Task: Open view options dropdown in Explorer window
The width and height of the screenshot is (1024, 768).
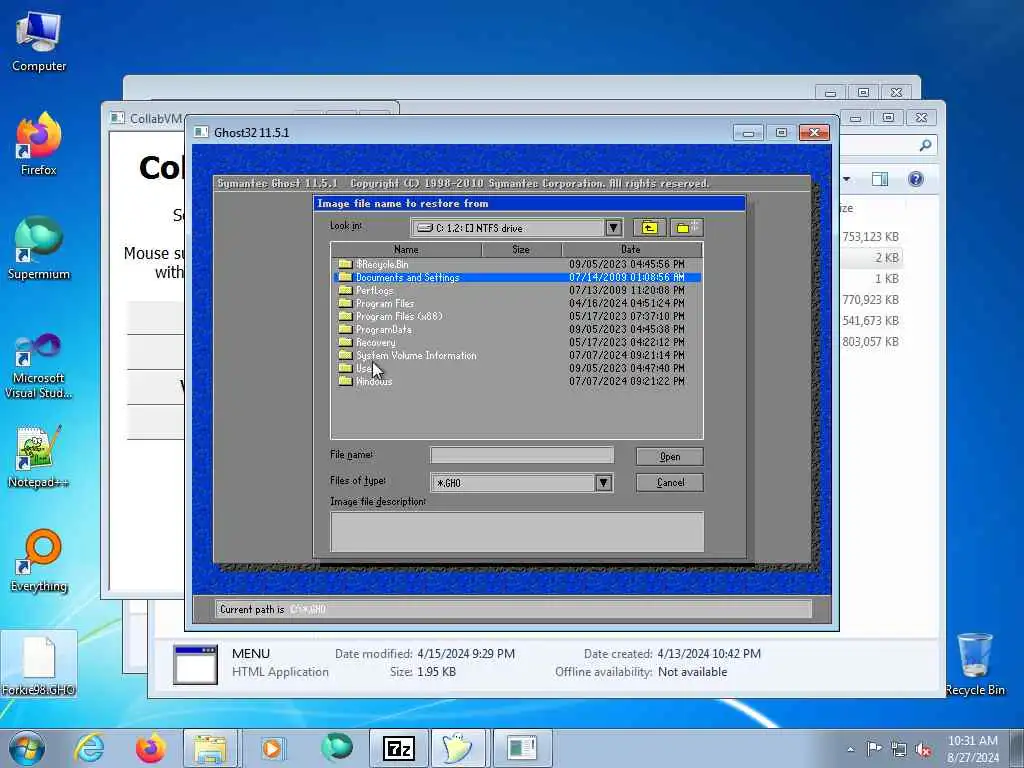Action: click(x=847, y=179)
